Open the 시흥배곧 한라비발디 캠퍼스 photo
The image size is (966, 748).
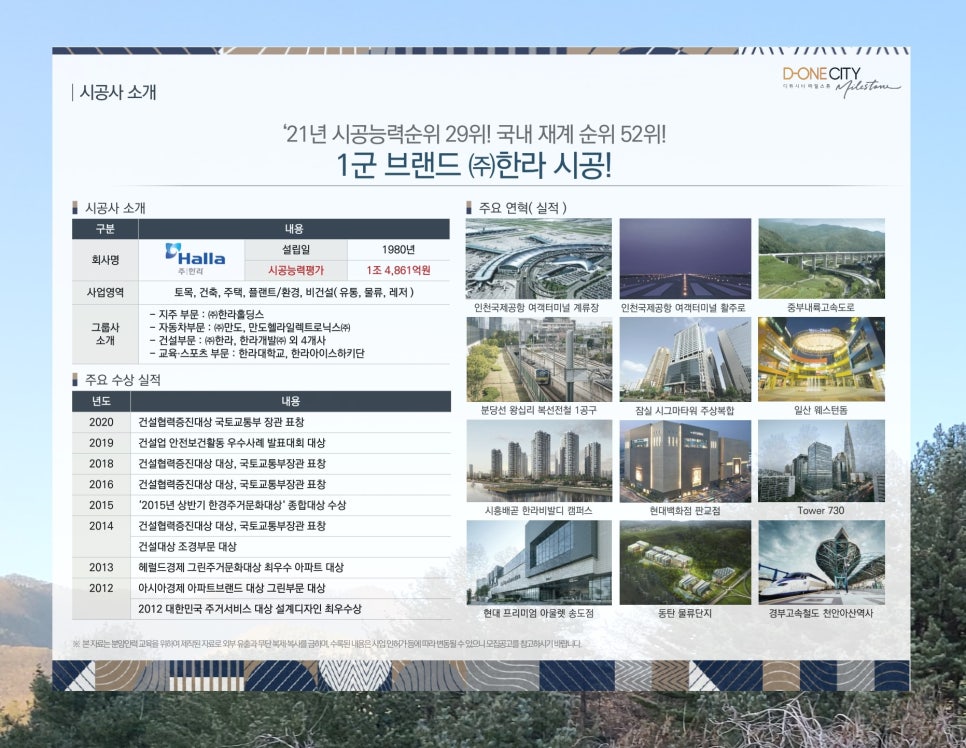539,461
